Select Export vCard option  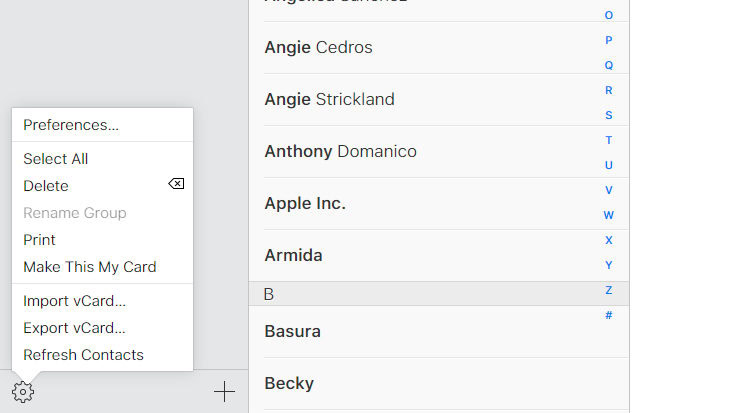coord(75,328)
